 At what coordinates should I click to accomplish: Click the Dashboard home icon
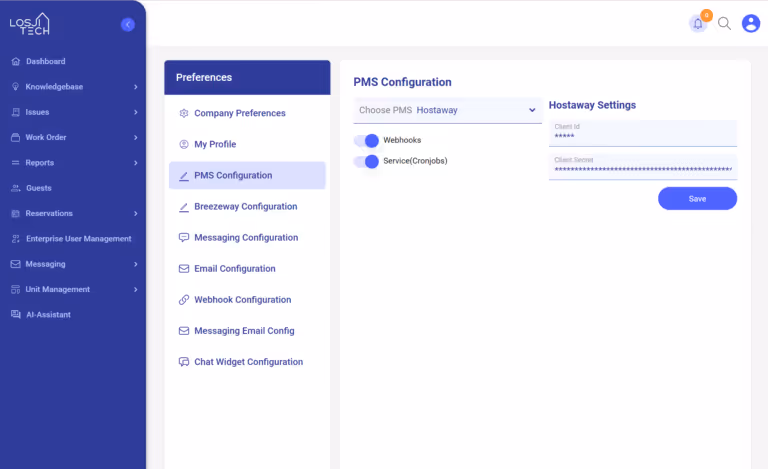tap(16, 61)
